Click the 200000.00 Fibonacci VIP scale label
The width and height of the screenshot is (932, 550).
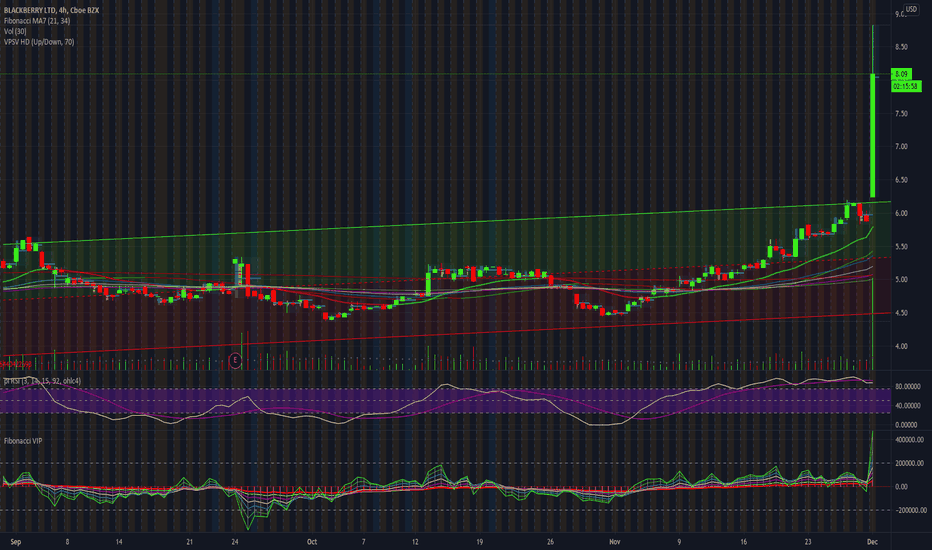(909, 463)
